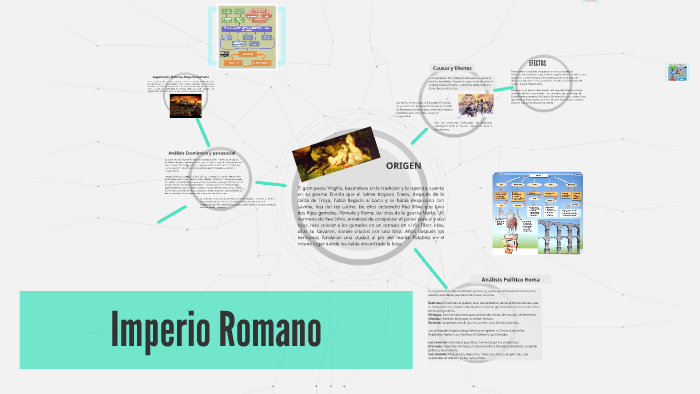The height and width of the screenshot is (394, 700).
Task: Click the Imperio Romano title banner
Action: tap(216, 330)
